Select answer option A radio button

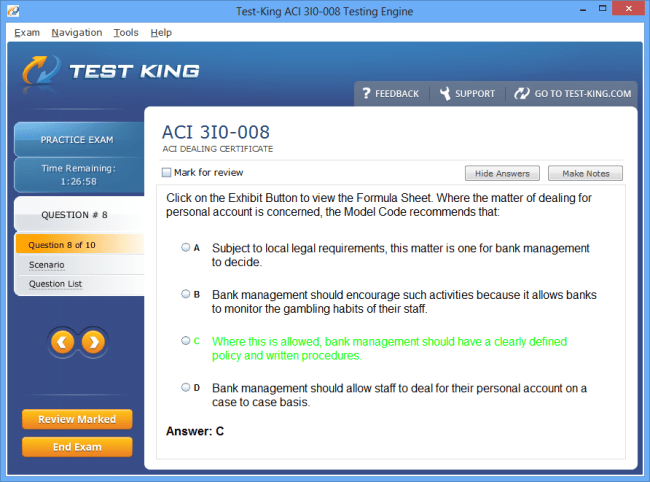[186, 247]
